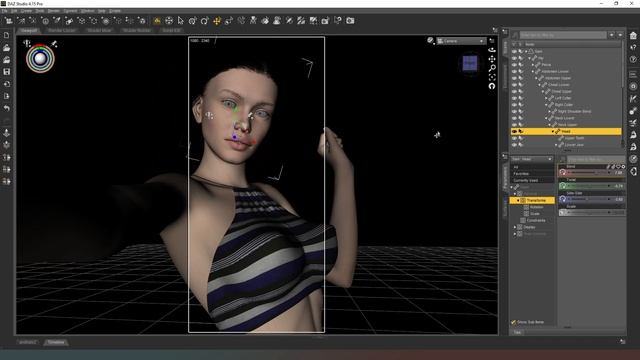This screenshot has width=640, height=360.
Task: Click the Scene pane search filter field
Action: click(563, 36)
